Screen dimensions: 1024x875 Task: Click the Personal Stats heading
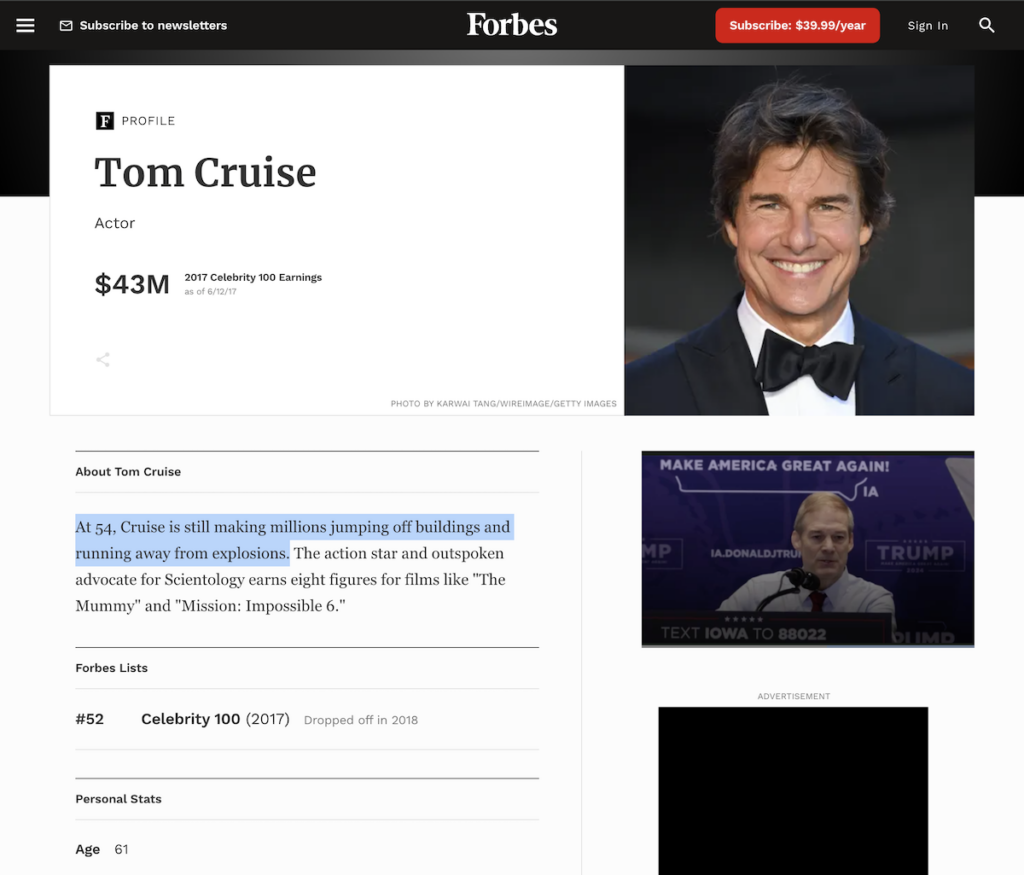tap(118, 799)
